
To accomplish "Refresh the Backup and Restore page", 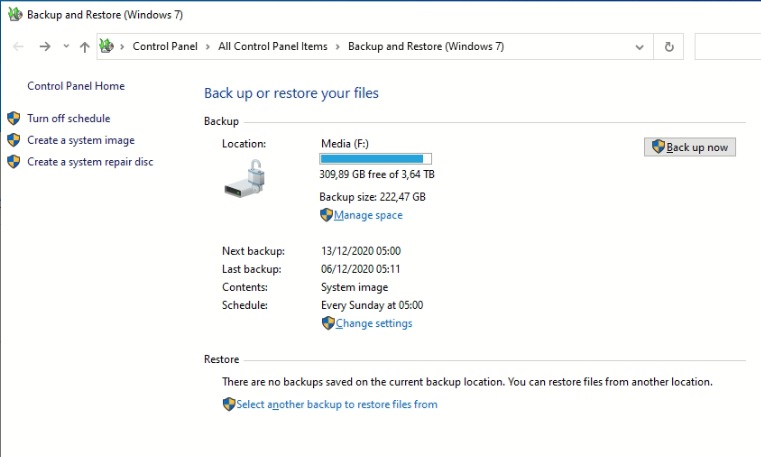I will pos(669,47).
